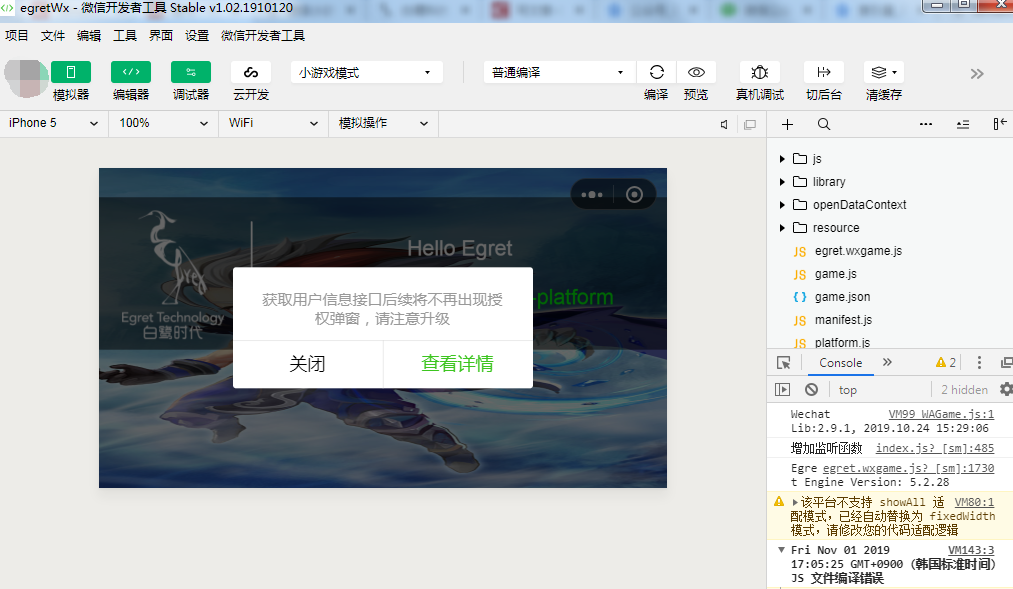Open the 文件 menu

(53, 36)
